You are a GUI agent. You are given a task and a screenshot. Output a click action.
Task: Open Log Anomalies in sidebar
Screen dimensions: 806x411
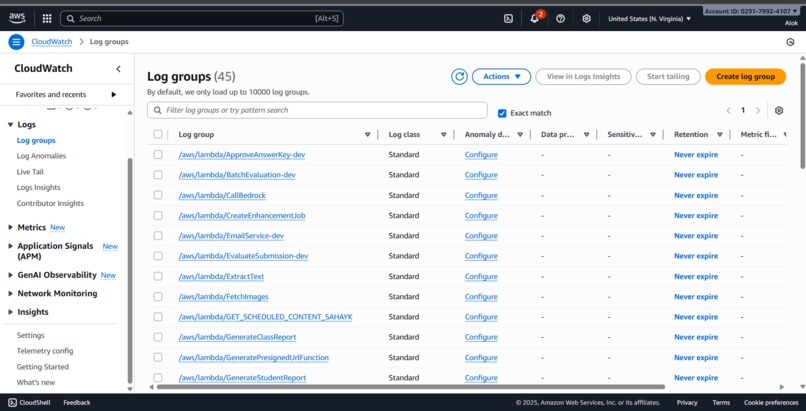coord(41,156)
